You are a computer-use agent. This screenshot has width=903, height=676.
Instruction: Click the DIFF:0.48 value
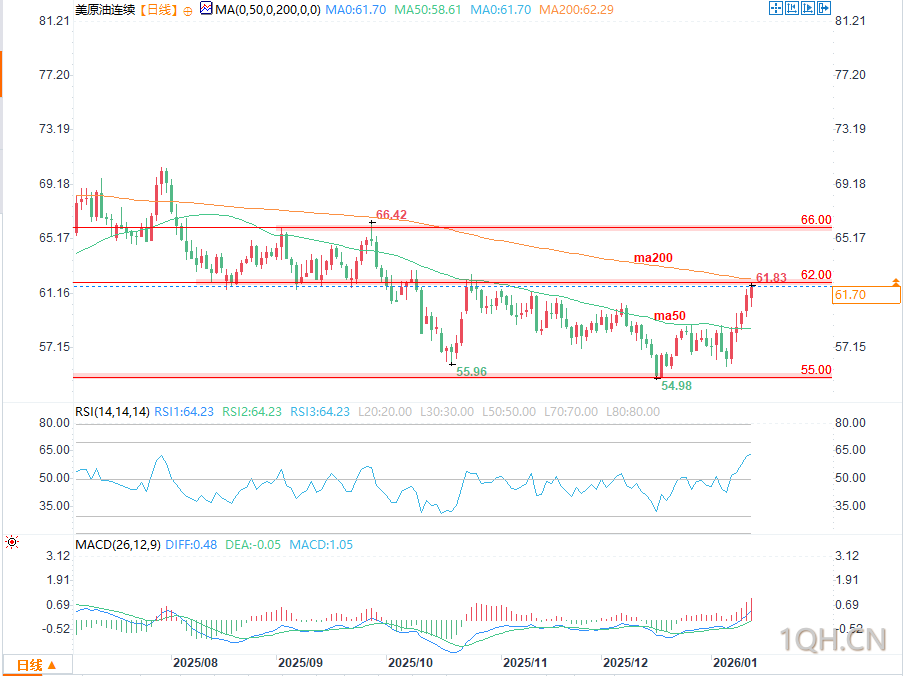pyautogui.click(x=191, y=545)
